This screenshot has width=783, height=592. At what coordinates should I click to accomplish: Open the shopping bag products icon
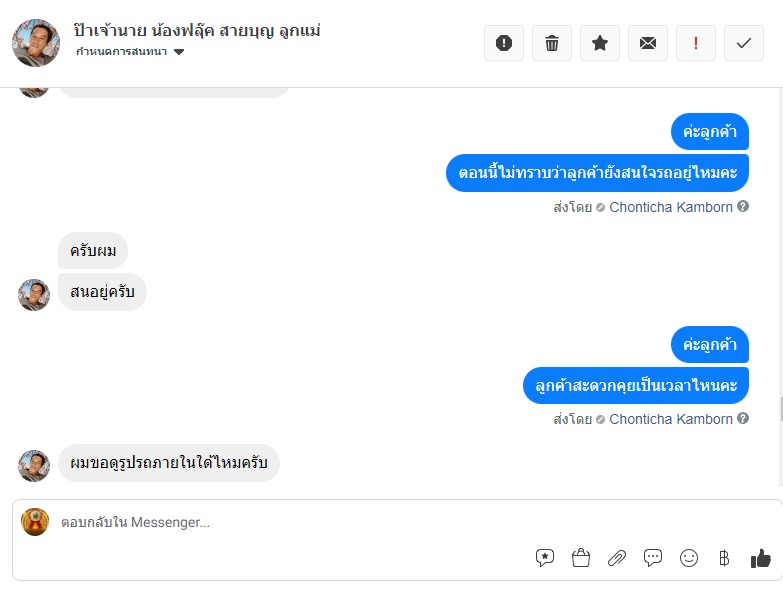pyautogui.click(x=581, y=558)
